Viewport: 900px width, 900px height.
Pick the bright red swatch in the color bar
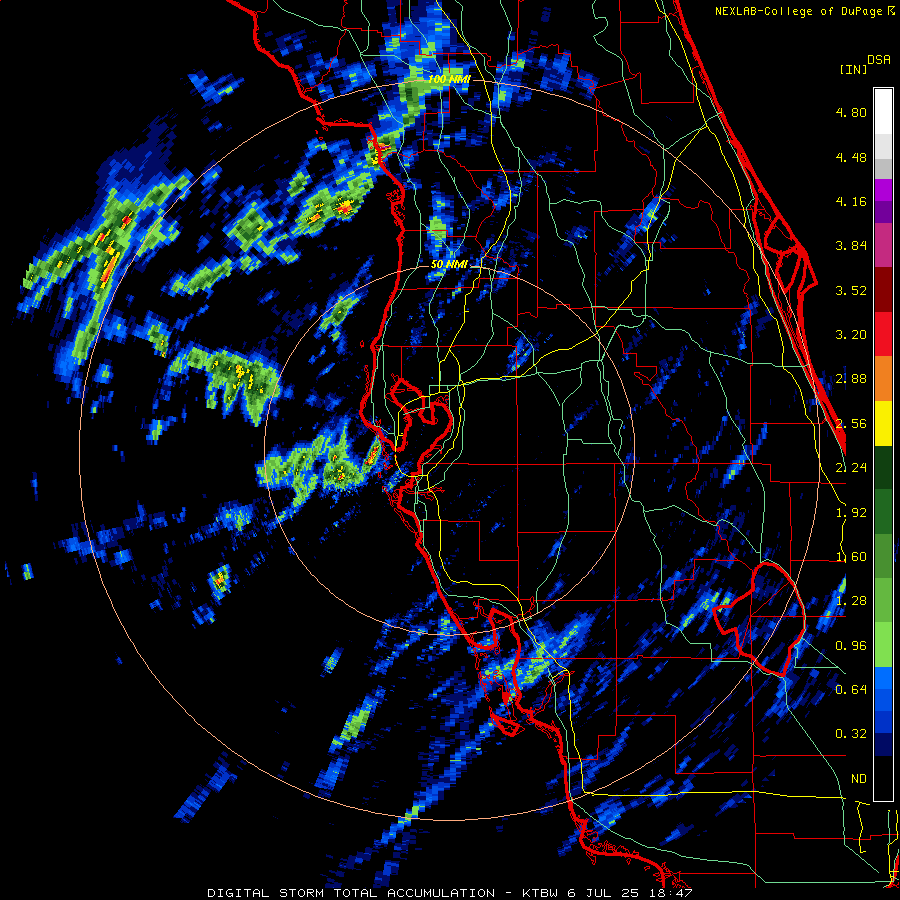(883, 335)
